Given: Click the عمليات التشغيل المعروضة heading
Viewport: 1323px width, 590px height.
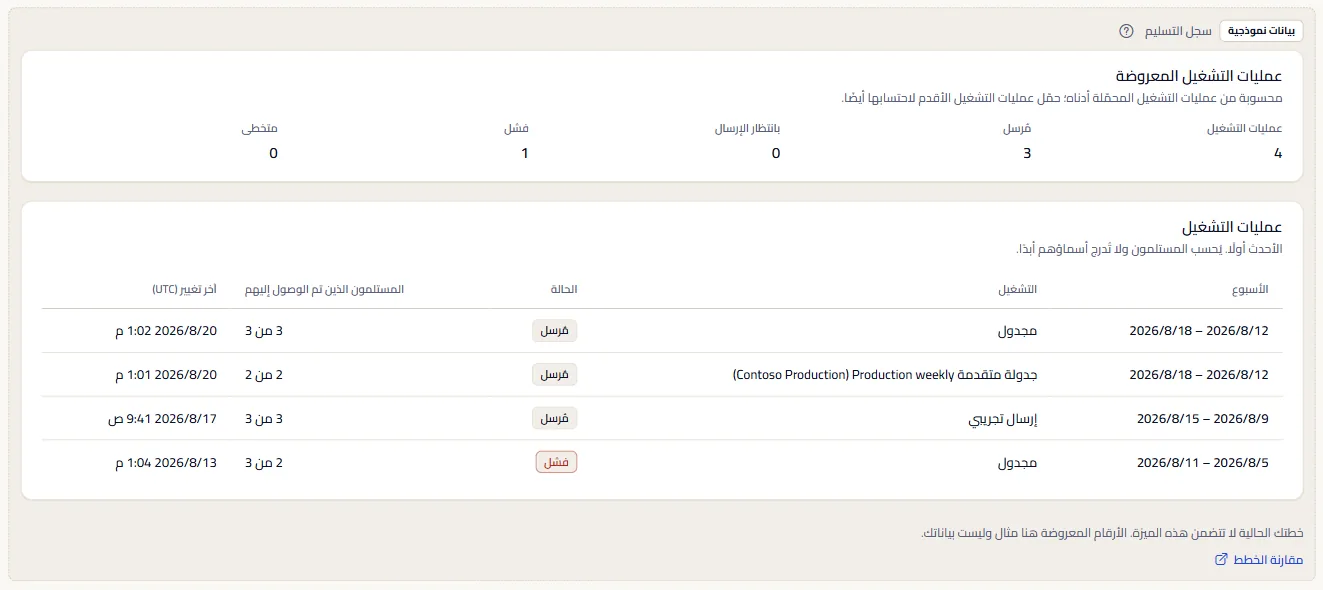Looking at the screenshot, I should [1199, 76].
